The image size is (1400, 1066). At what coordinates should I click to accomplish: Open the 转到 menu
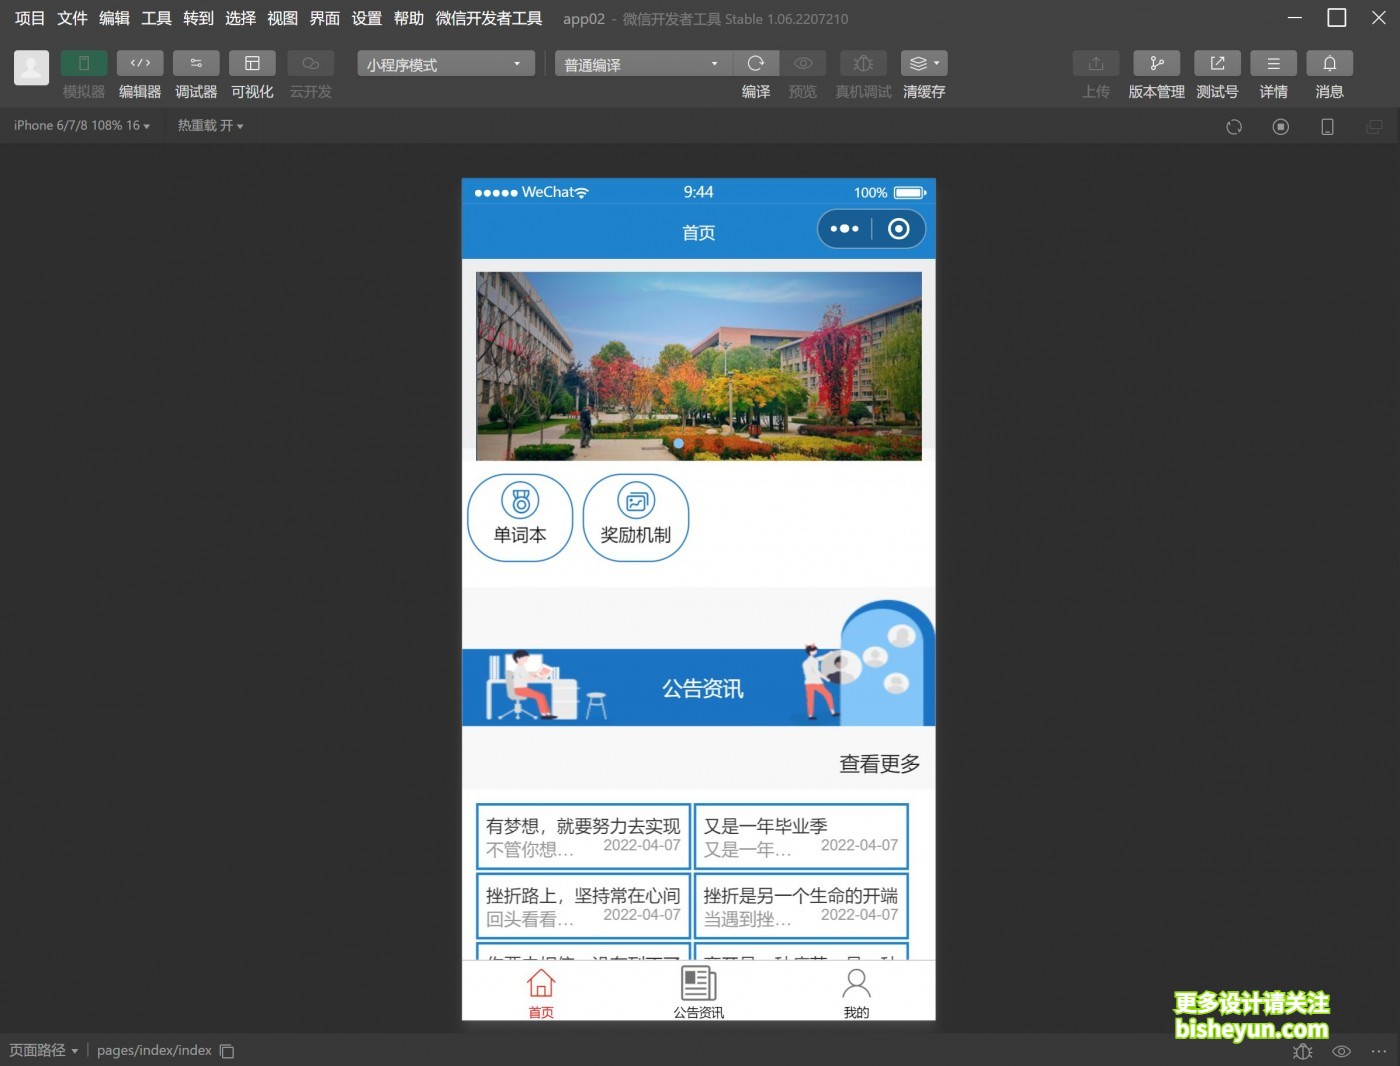(198, 18)
